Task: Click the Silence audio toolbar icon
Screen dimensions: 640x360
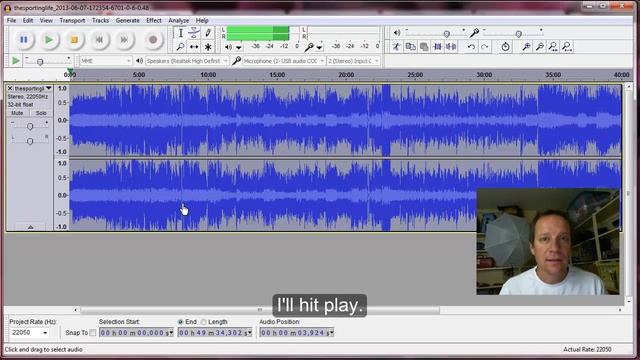Action: click(451, 47)
